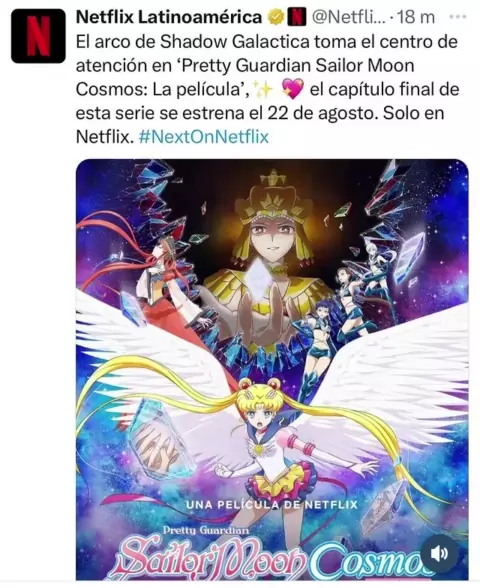The image size is (480, 588).
Task: Click the 'UNA PELÍCULA DE NETFLIX' caption
Action: (272, 505)
